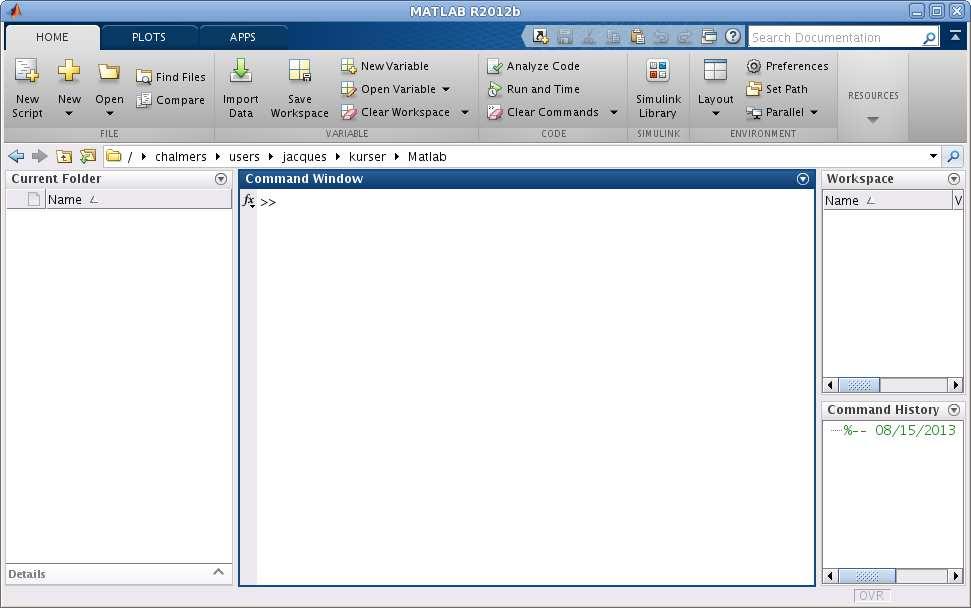Click the forward navigation arrow
971x608 pixels.
40,156
